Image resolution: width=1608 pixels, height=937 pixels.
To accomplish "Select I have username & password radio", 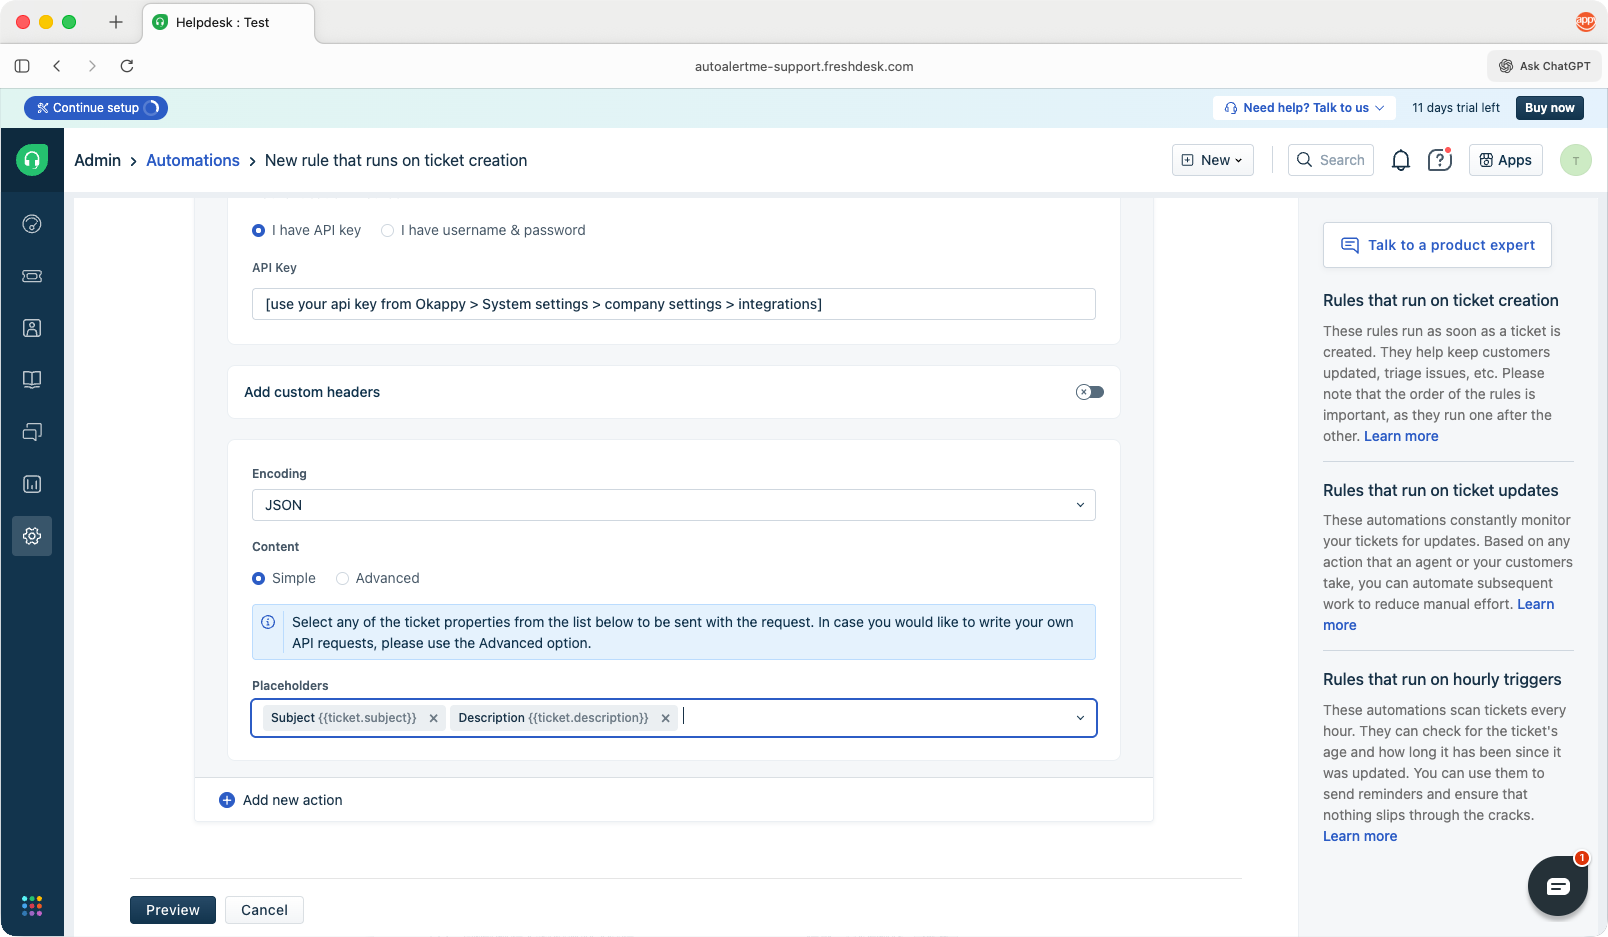I will pyautogui.click(x=387, y=230).
